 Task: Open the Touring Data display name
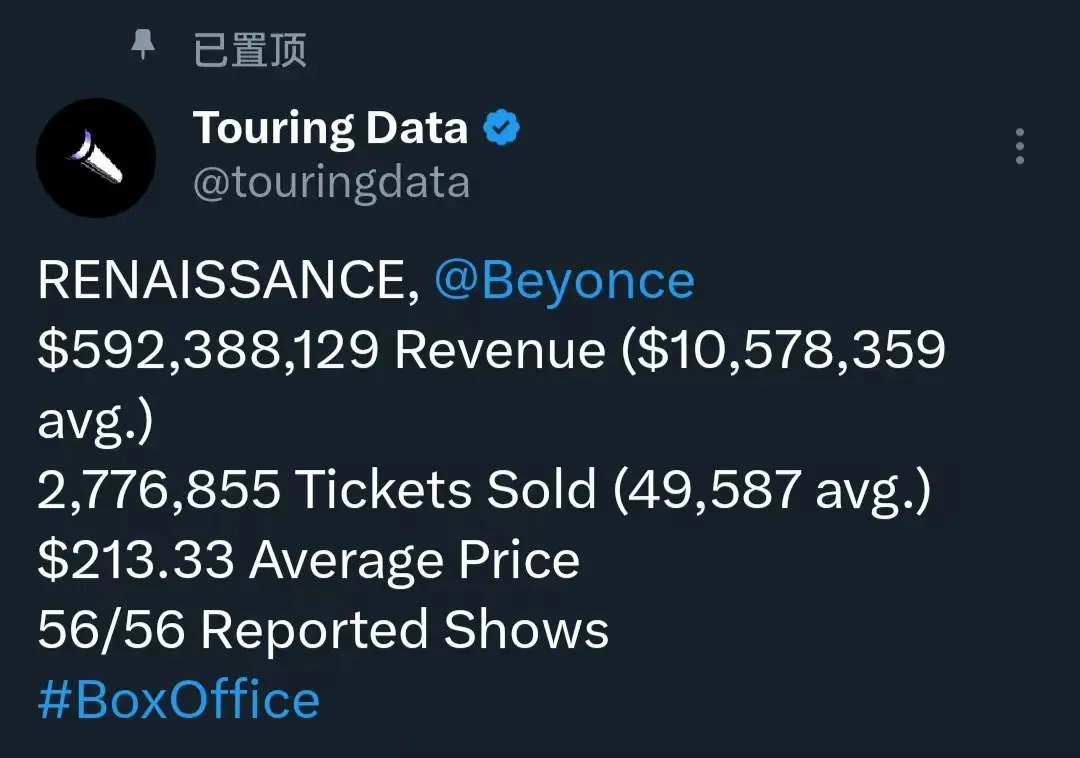click(331, 128)
